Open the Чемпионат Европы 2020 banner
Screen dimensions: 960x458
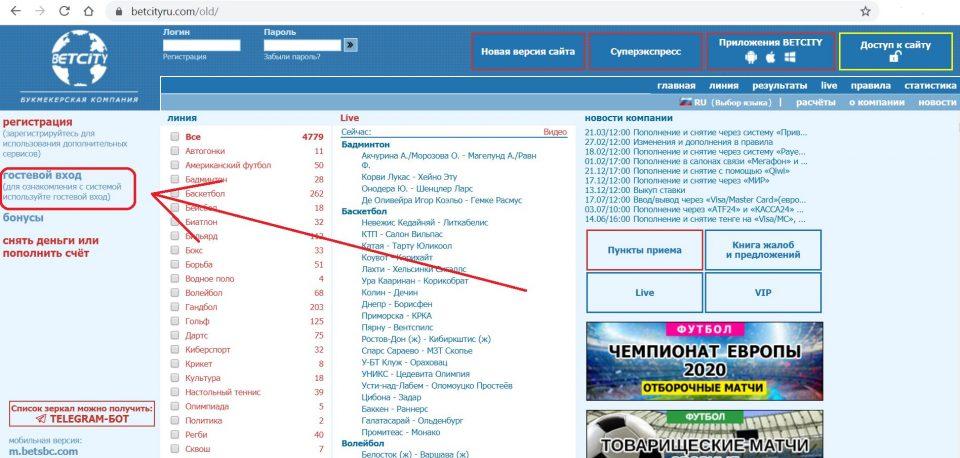tap(704, 361)
